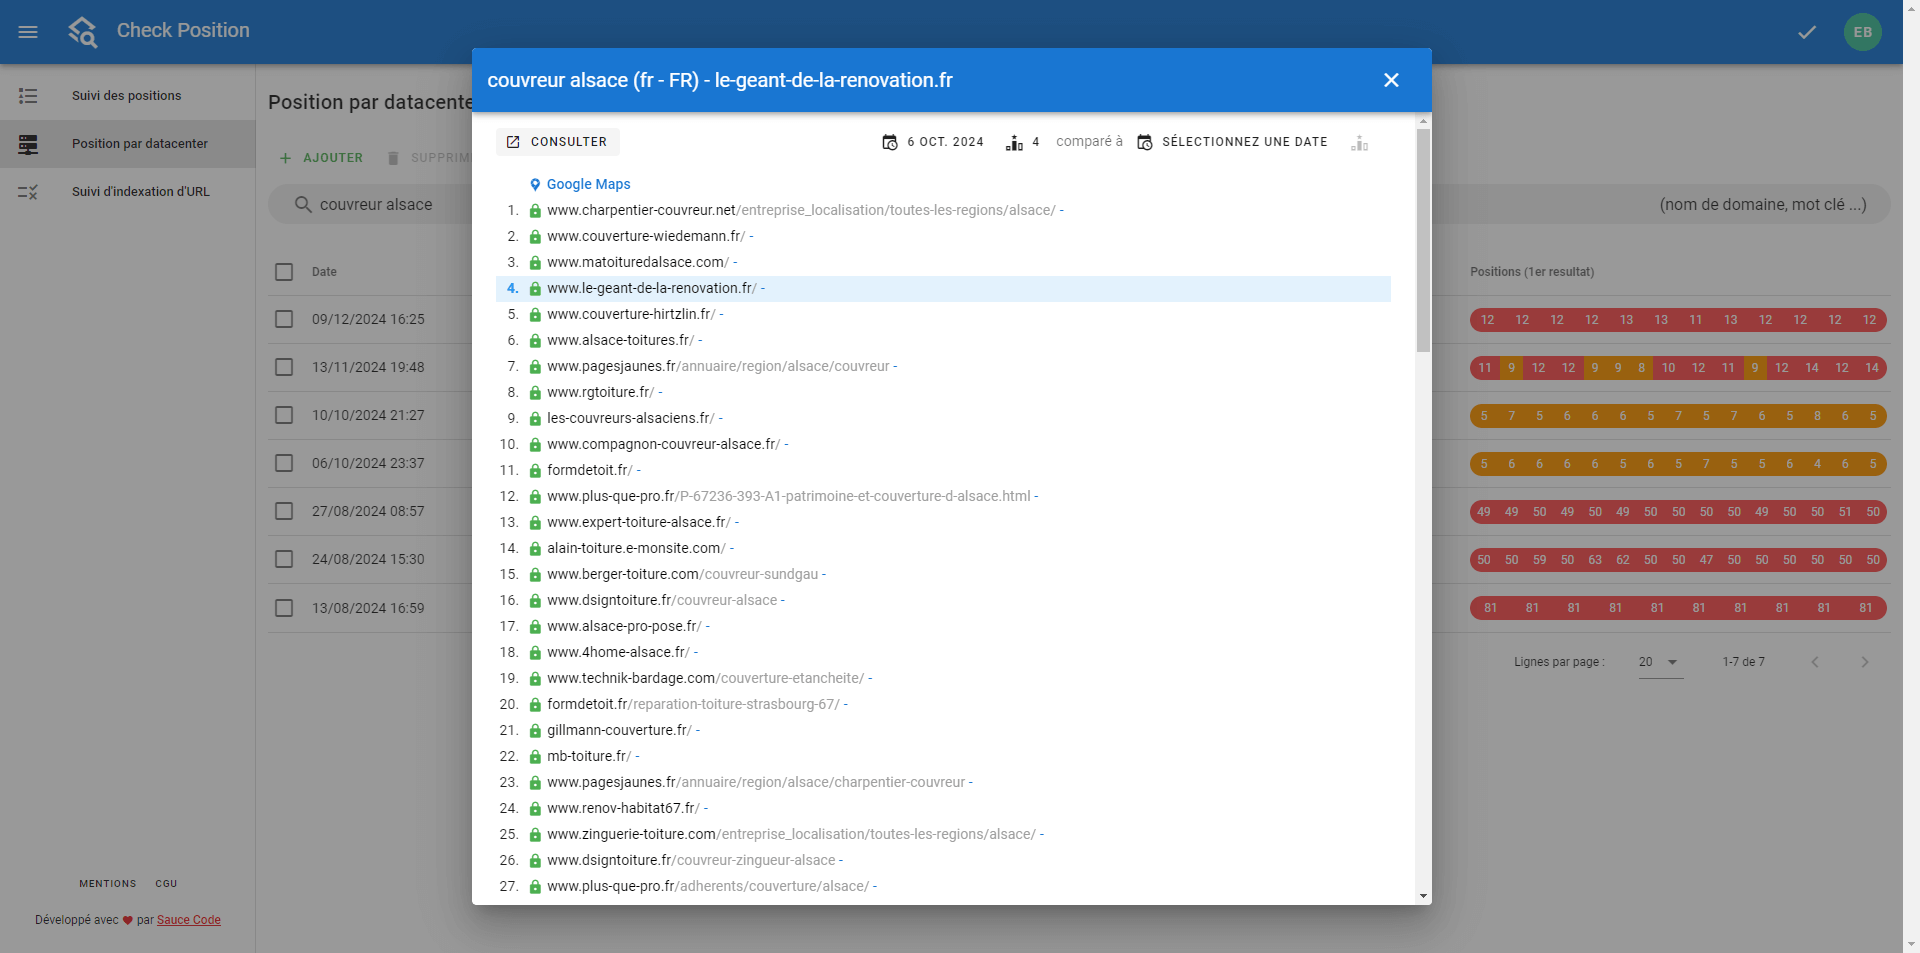Click the Check Position logo icon
Image resolution: width=1920 pixels, height=953 pixels.
click(x=83, y=32)
